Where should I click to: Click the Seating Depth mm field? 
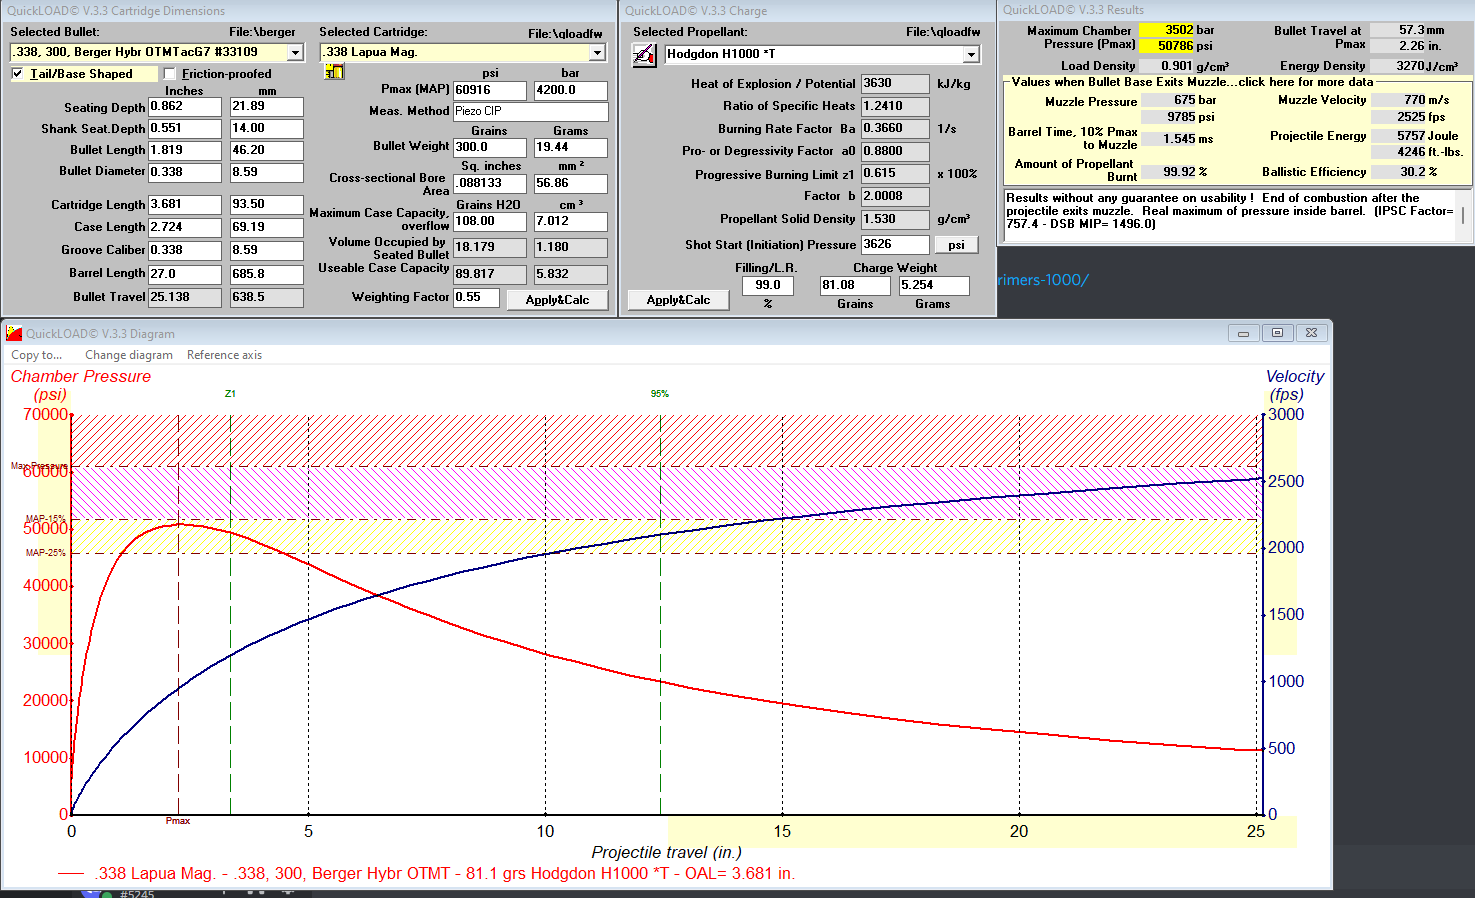[266, 106]
